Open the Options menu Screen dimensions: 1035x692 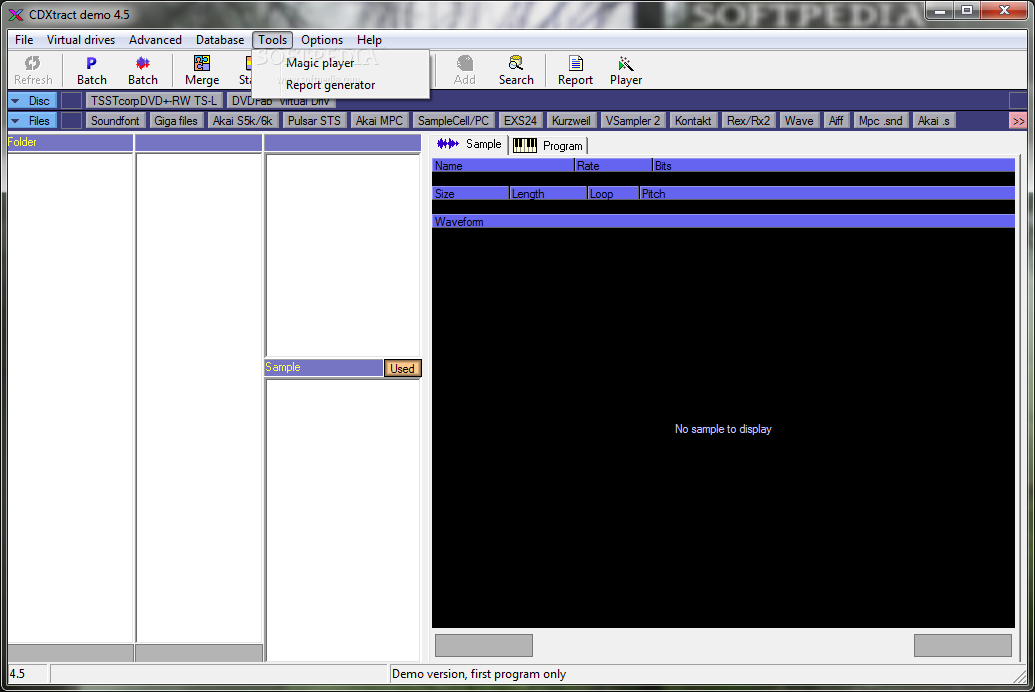coord(322,40)
